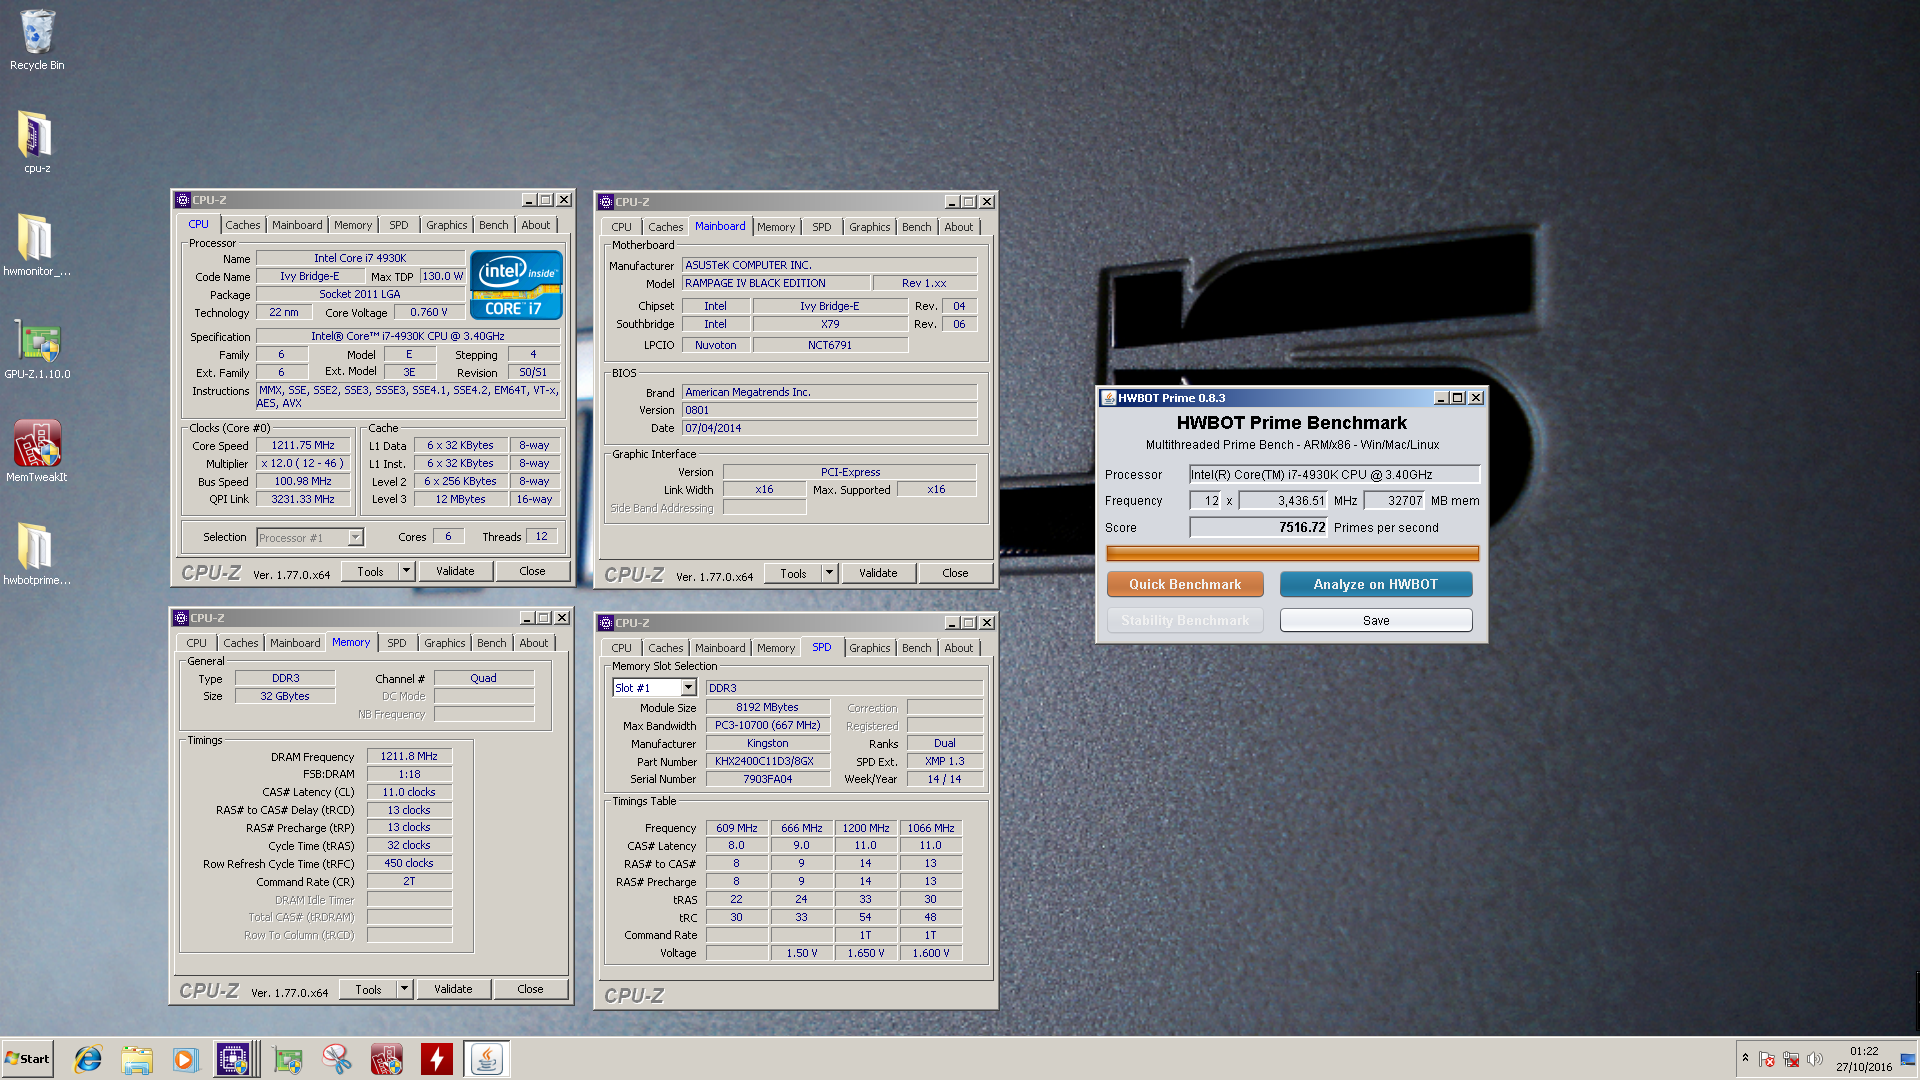
Task: Click the XMP 1.3 SPD Ext. value
Action: tap(945, 762)
